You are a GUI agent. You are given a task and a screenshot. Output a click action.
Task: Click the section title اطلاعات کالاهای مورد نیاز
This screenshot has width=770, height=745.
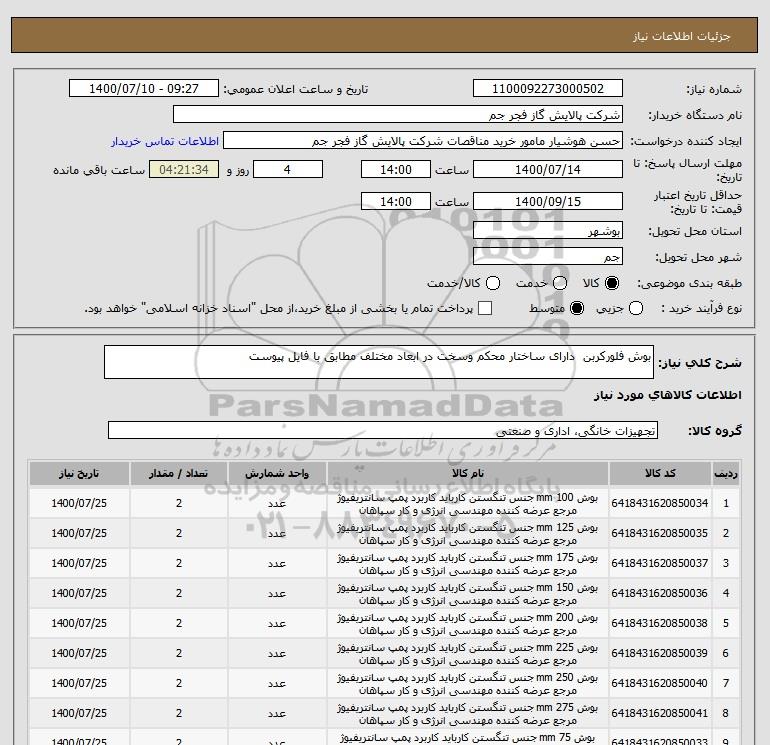(668, 395)
